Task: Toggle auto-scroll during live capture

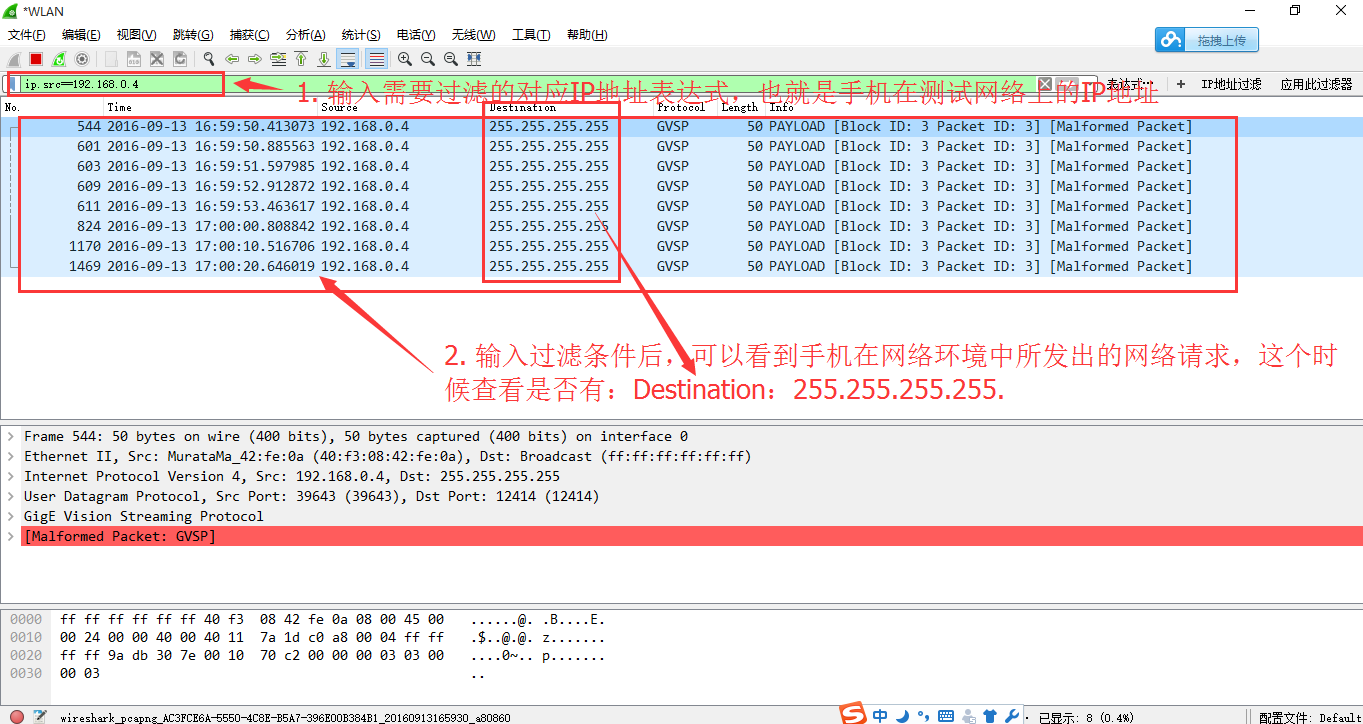Action: tap(347, 59)
